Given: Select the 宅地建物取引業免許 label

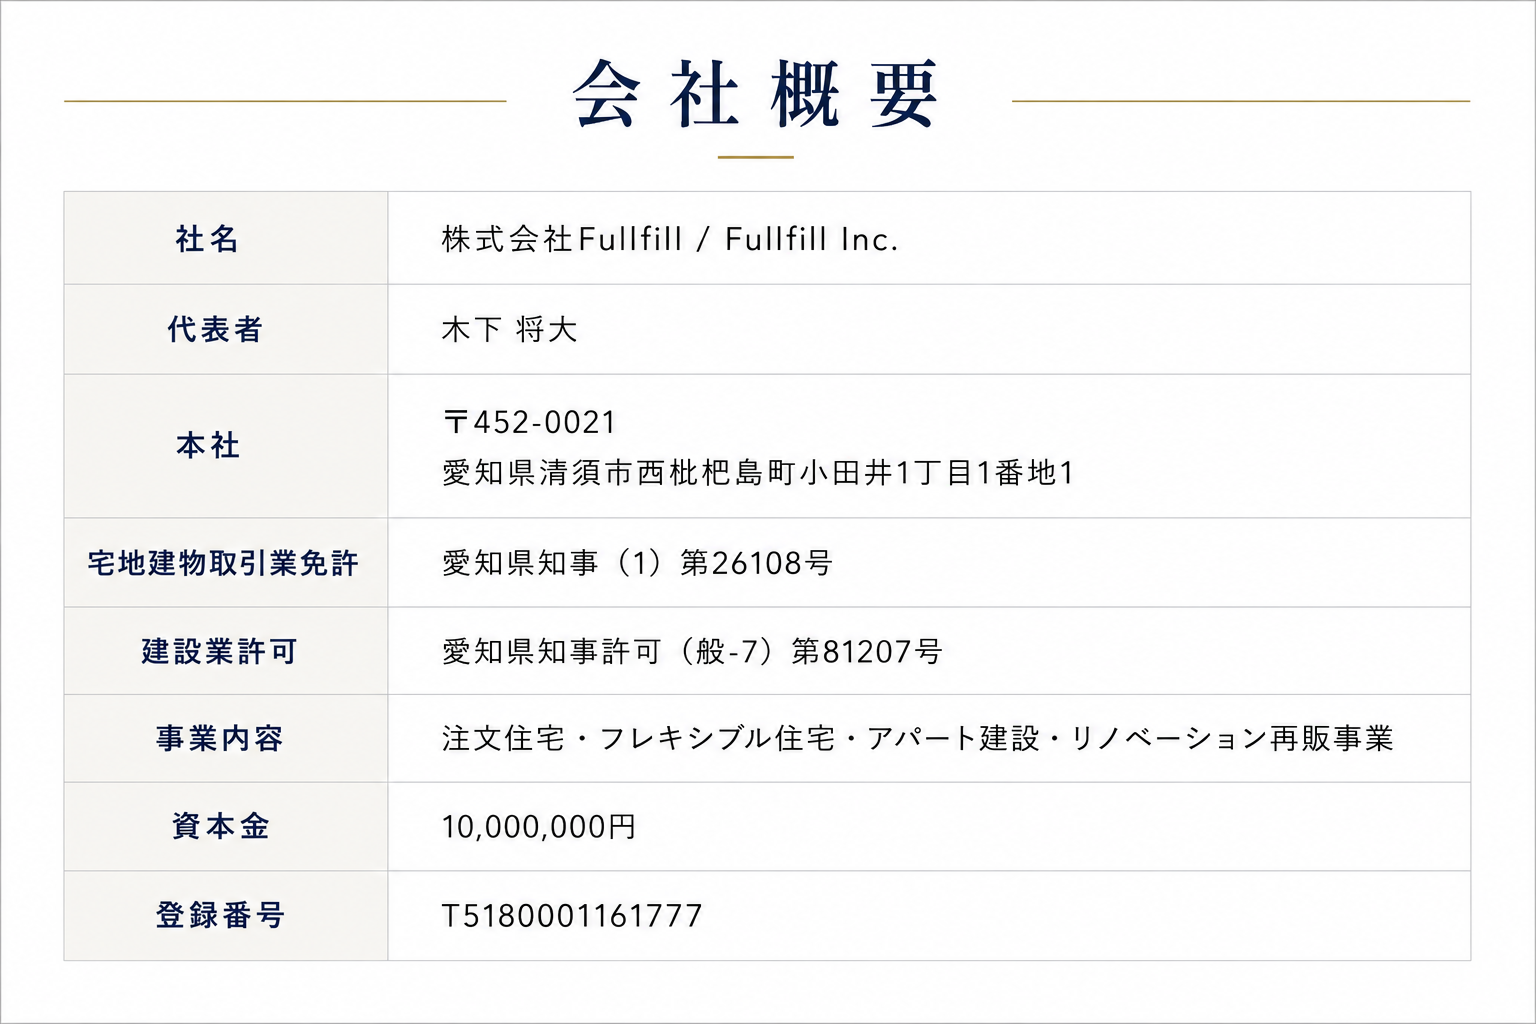Looking at the screenshot, I should (223, 563).
